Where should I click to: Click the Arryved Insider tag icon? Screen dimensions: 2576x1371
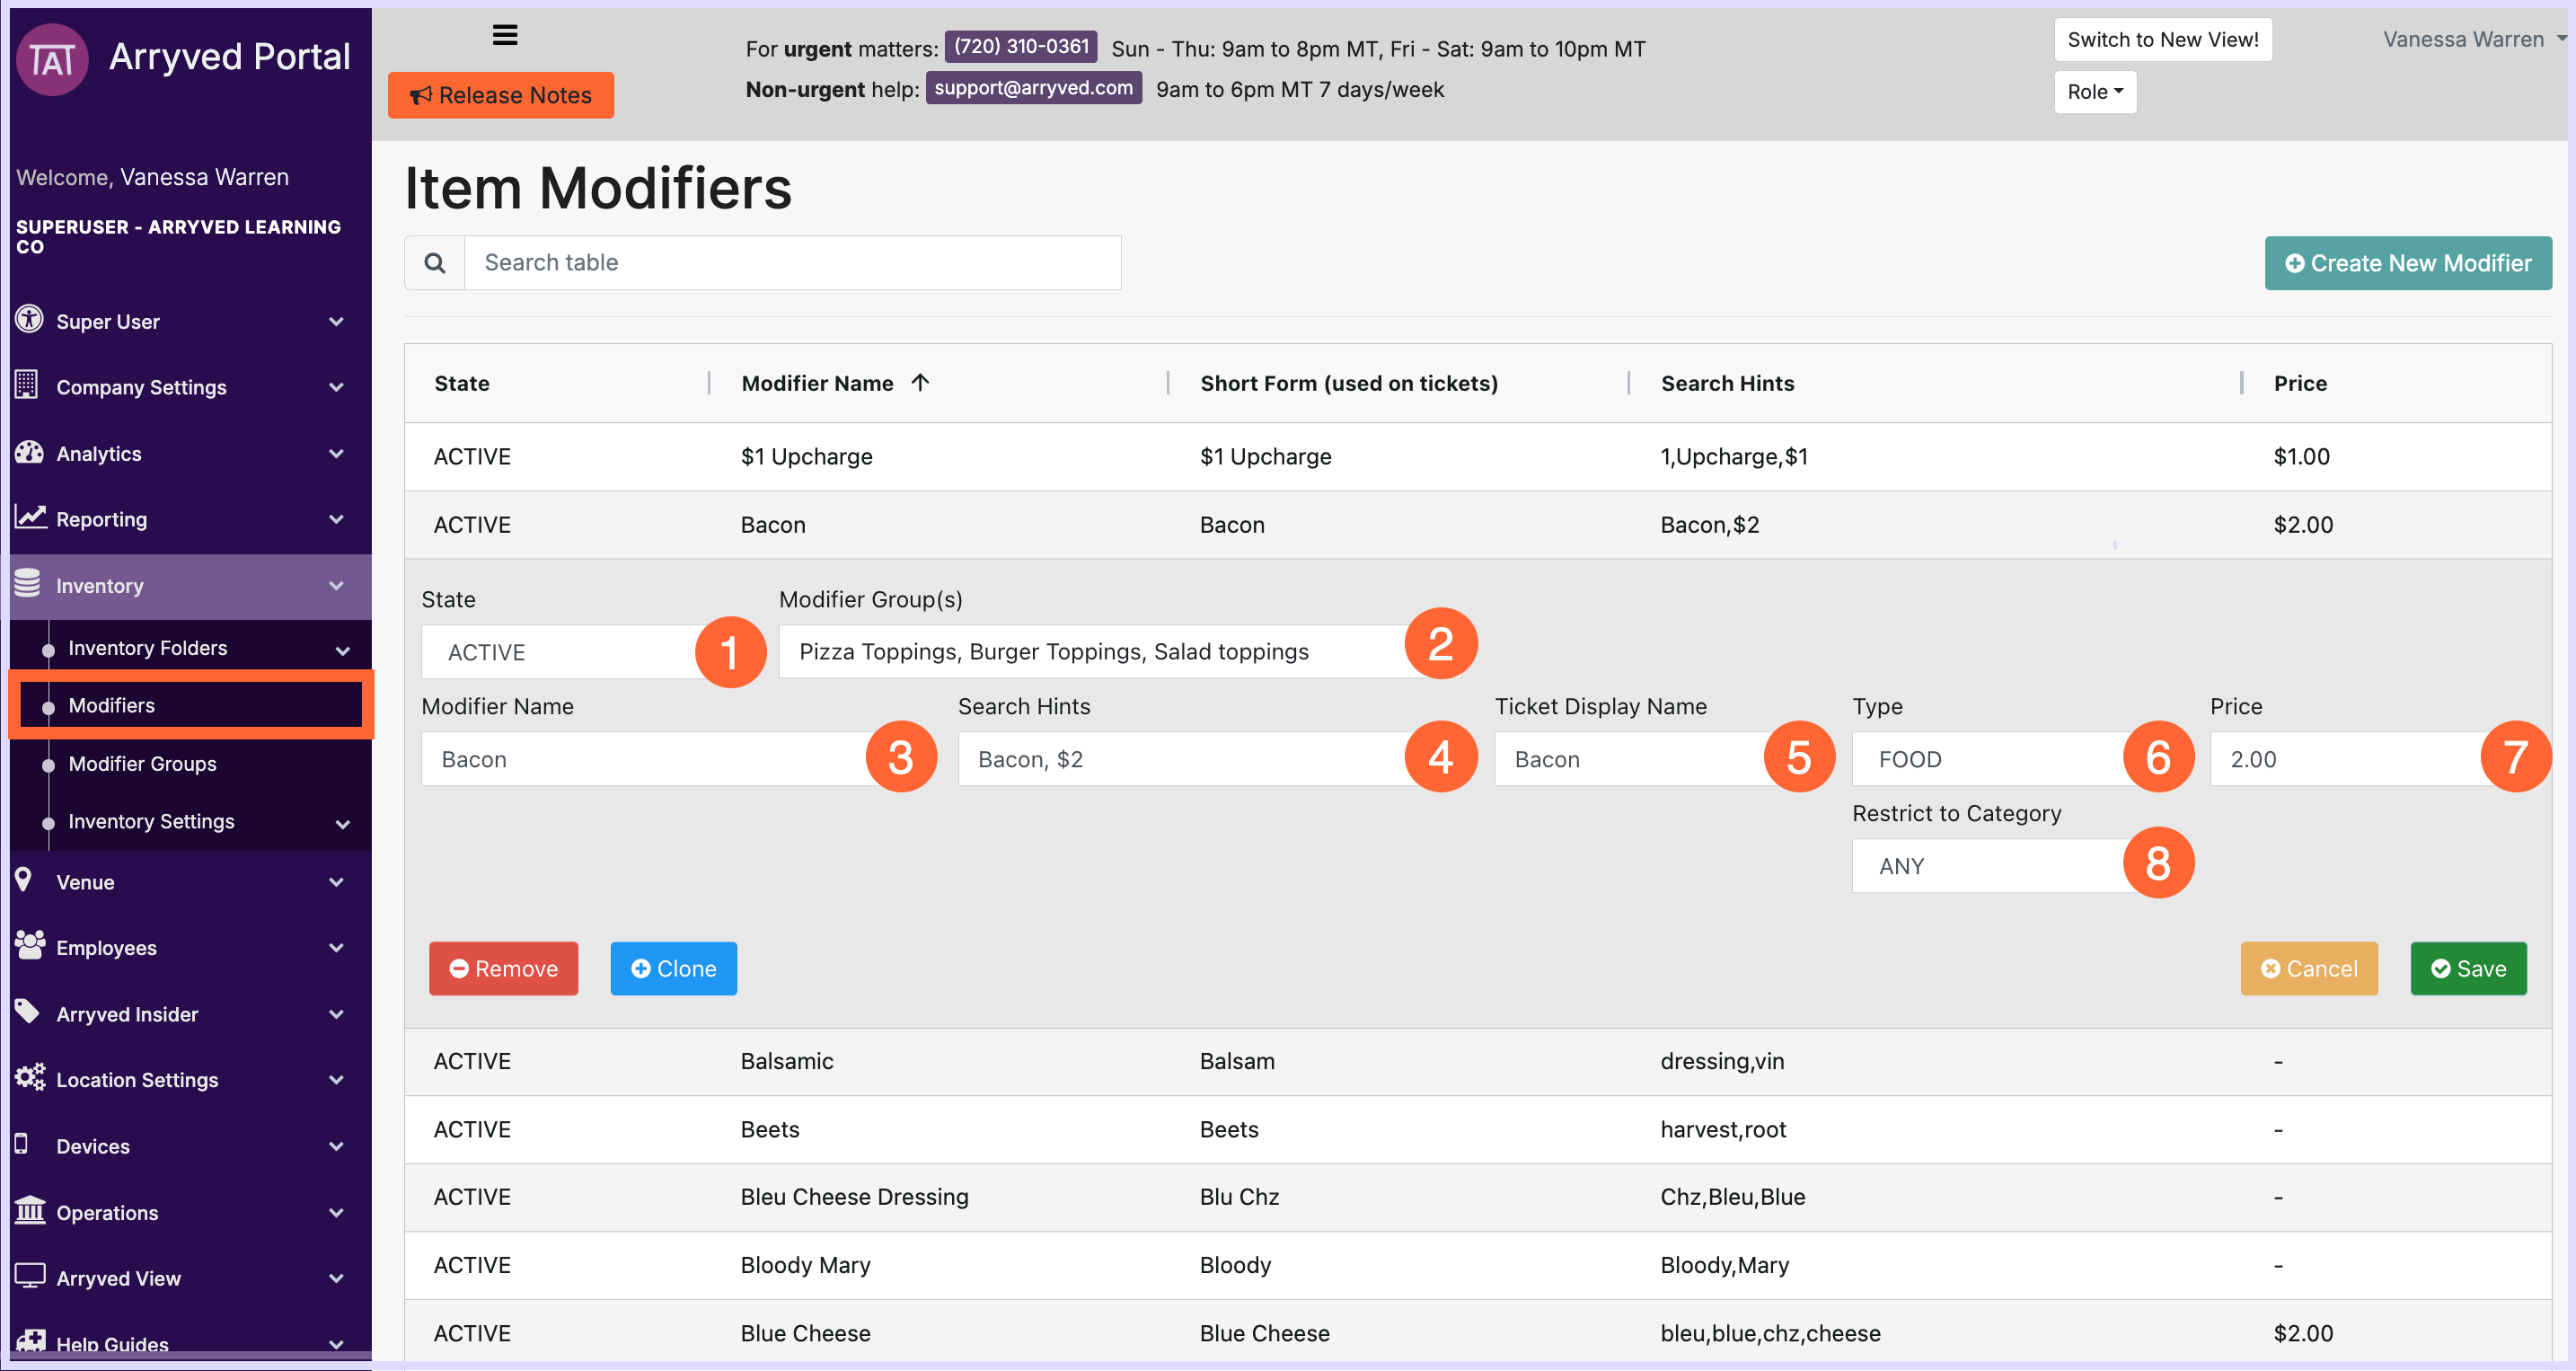click(27, 1012)
